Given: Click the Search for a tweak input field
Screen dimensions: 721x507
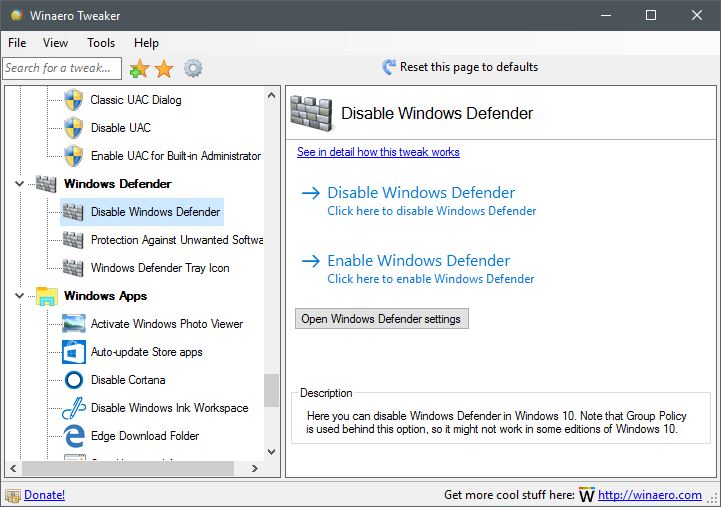Looking at the screenshot, I should click(x=62, y=68).
